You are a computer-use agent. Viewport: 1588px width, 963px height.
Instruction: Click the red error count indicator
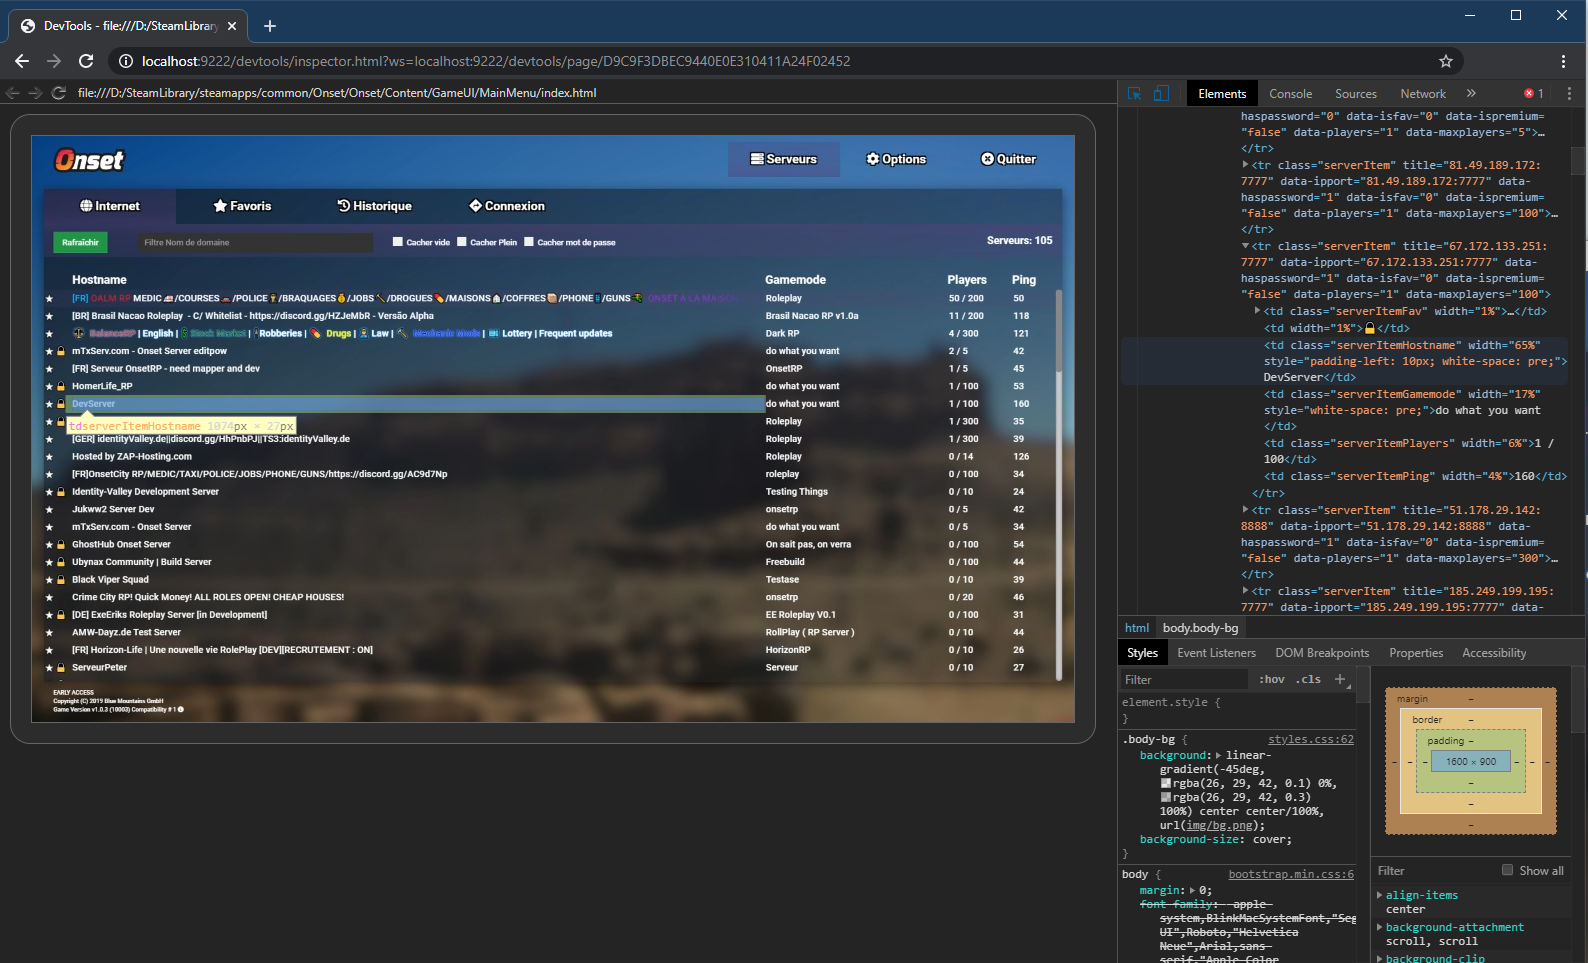coord(1533,93)
